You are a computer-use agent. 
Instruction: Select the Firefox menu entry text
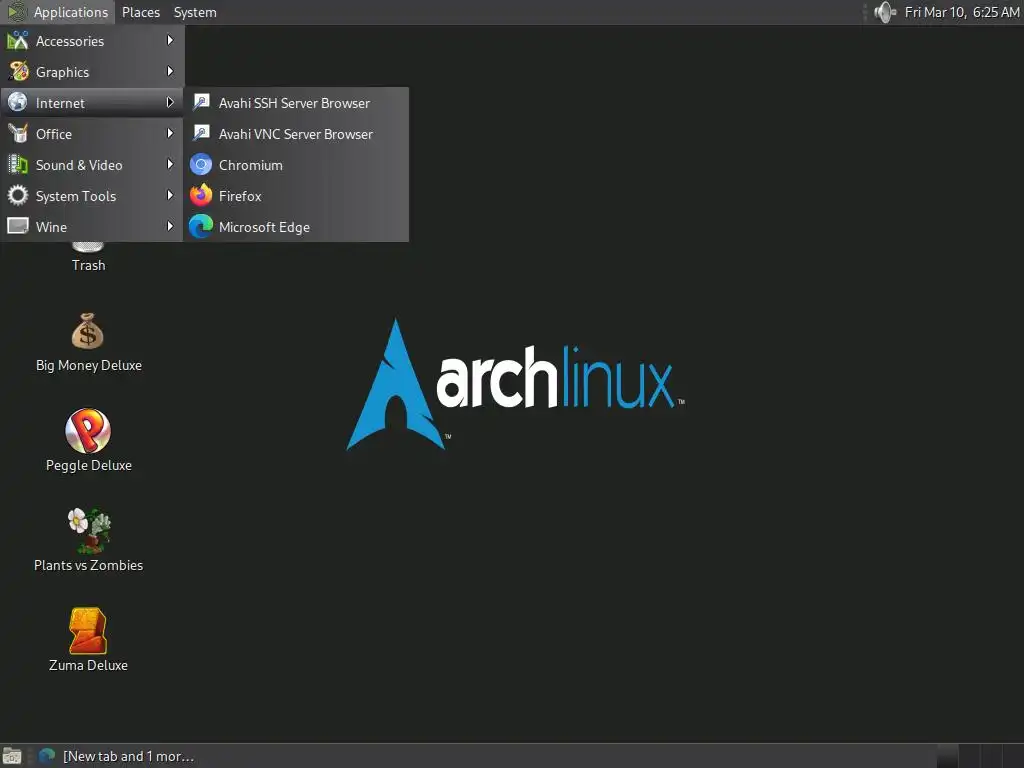tap(240, 196)
